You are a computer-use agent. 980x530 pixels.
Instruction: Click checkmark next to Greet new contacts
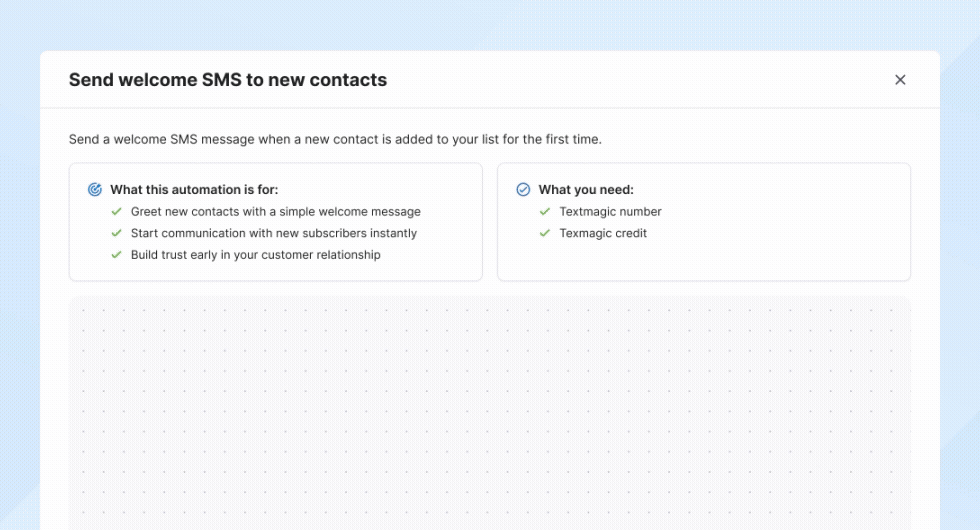[117, 212]
